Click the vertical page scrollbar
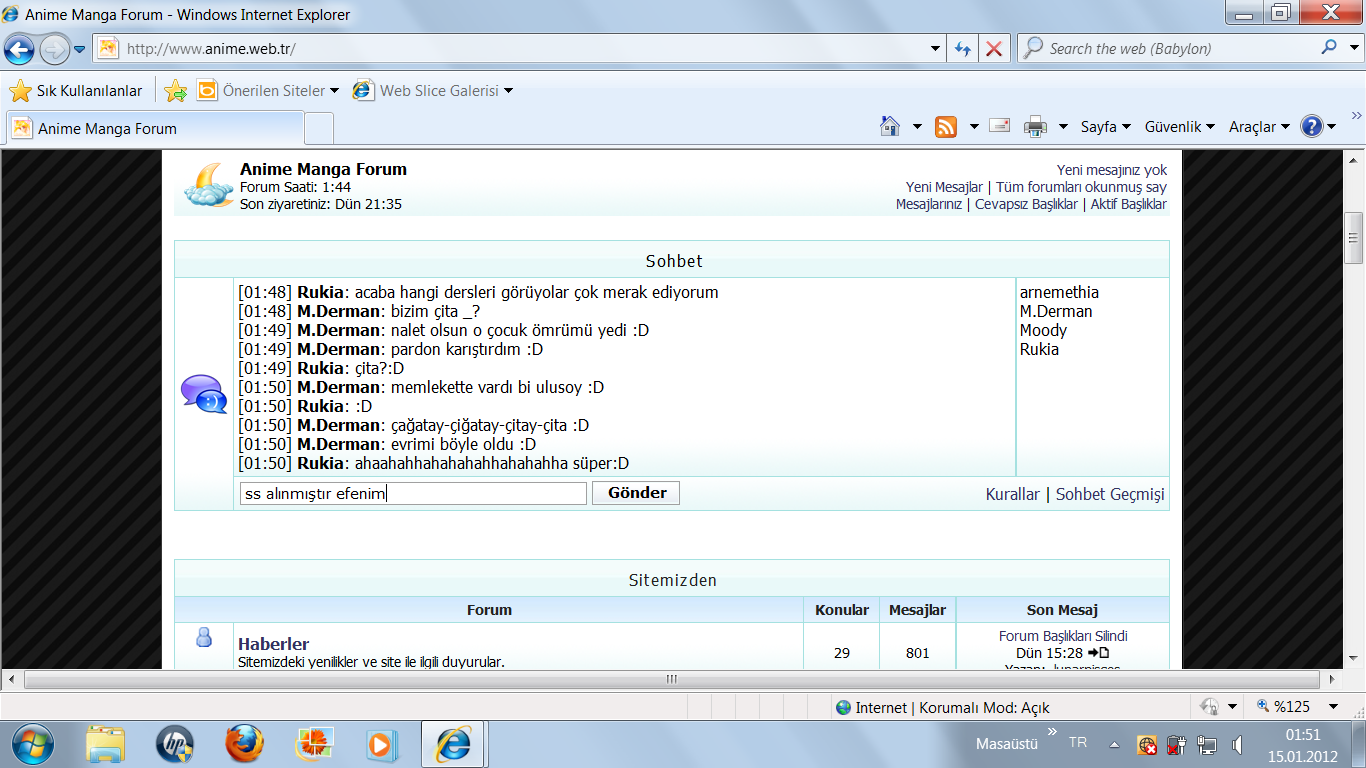Image resolution: width=1366 pixels, height=768 pixels. [x=1354, y=239]
